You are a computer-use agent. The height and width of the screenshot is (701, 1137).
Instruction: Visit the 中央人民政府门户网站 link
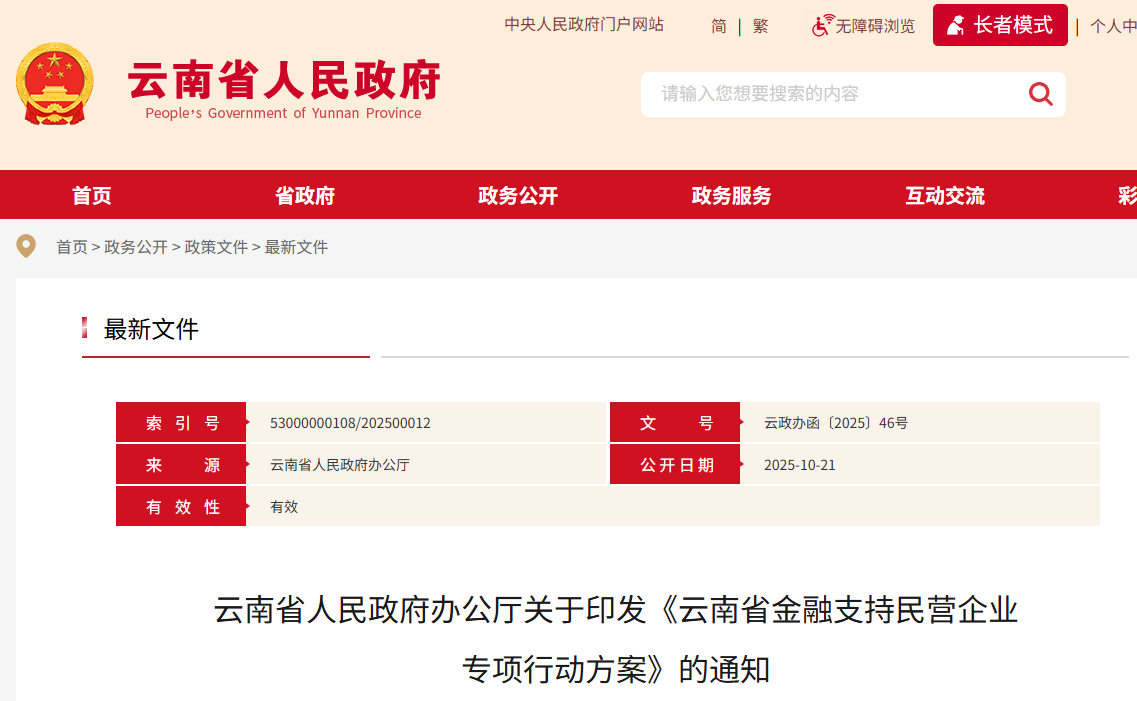584,25
